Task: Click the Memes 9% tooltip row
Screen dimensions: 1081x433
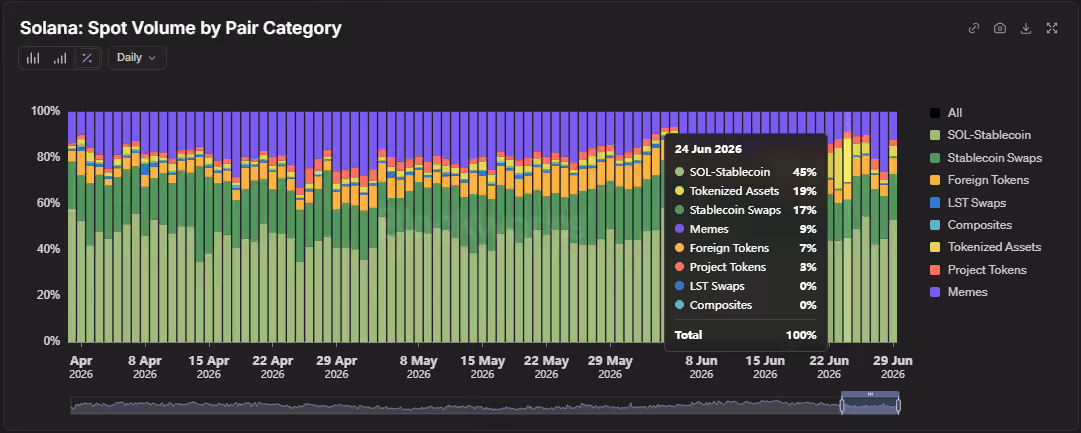Action: [x=746, y=229]
